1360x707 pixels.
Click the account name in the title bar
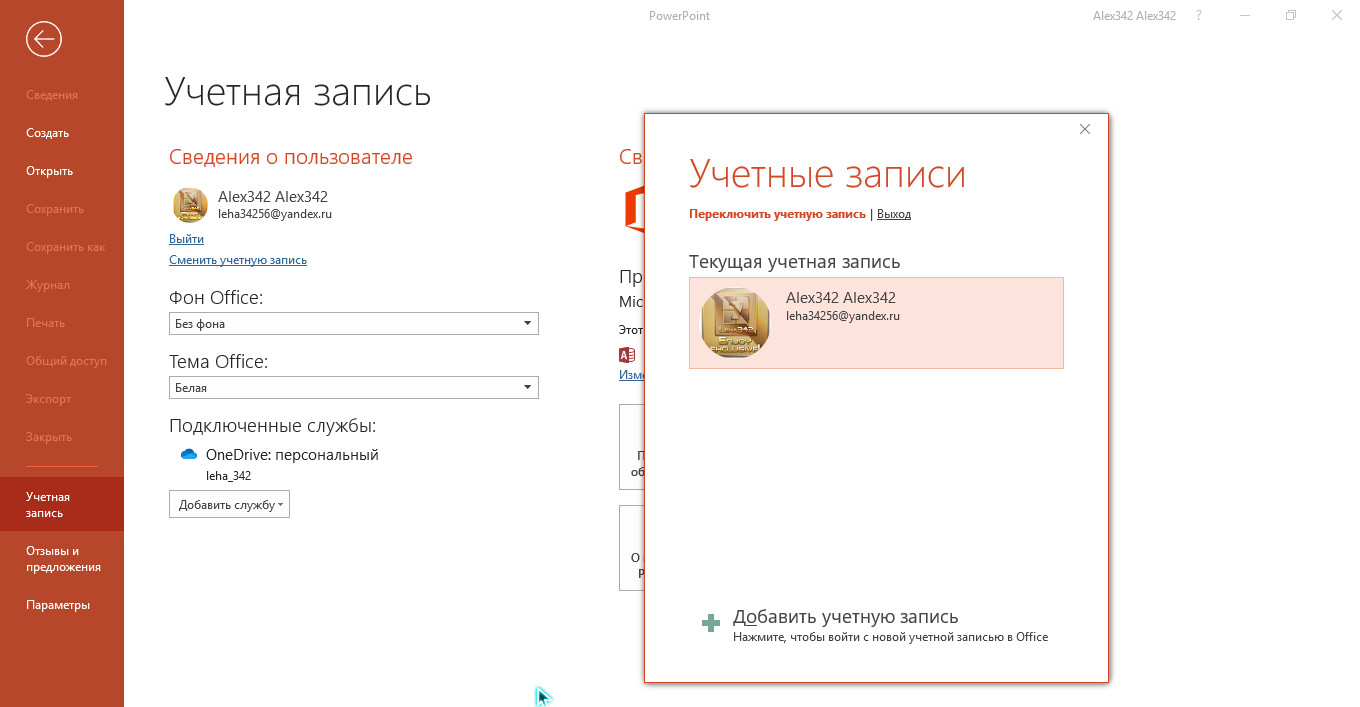[x=1134, y=16]
